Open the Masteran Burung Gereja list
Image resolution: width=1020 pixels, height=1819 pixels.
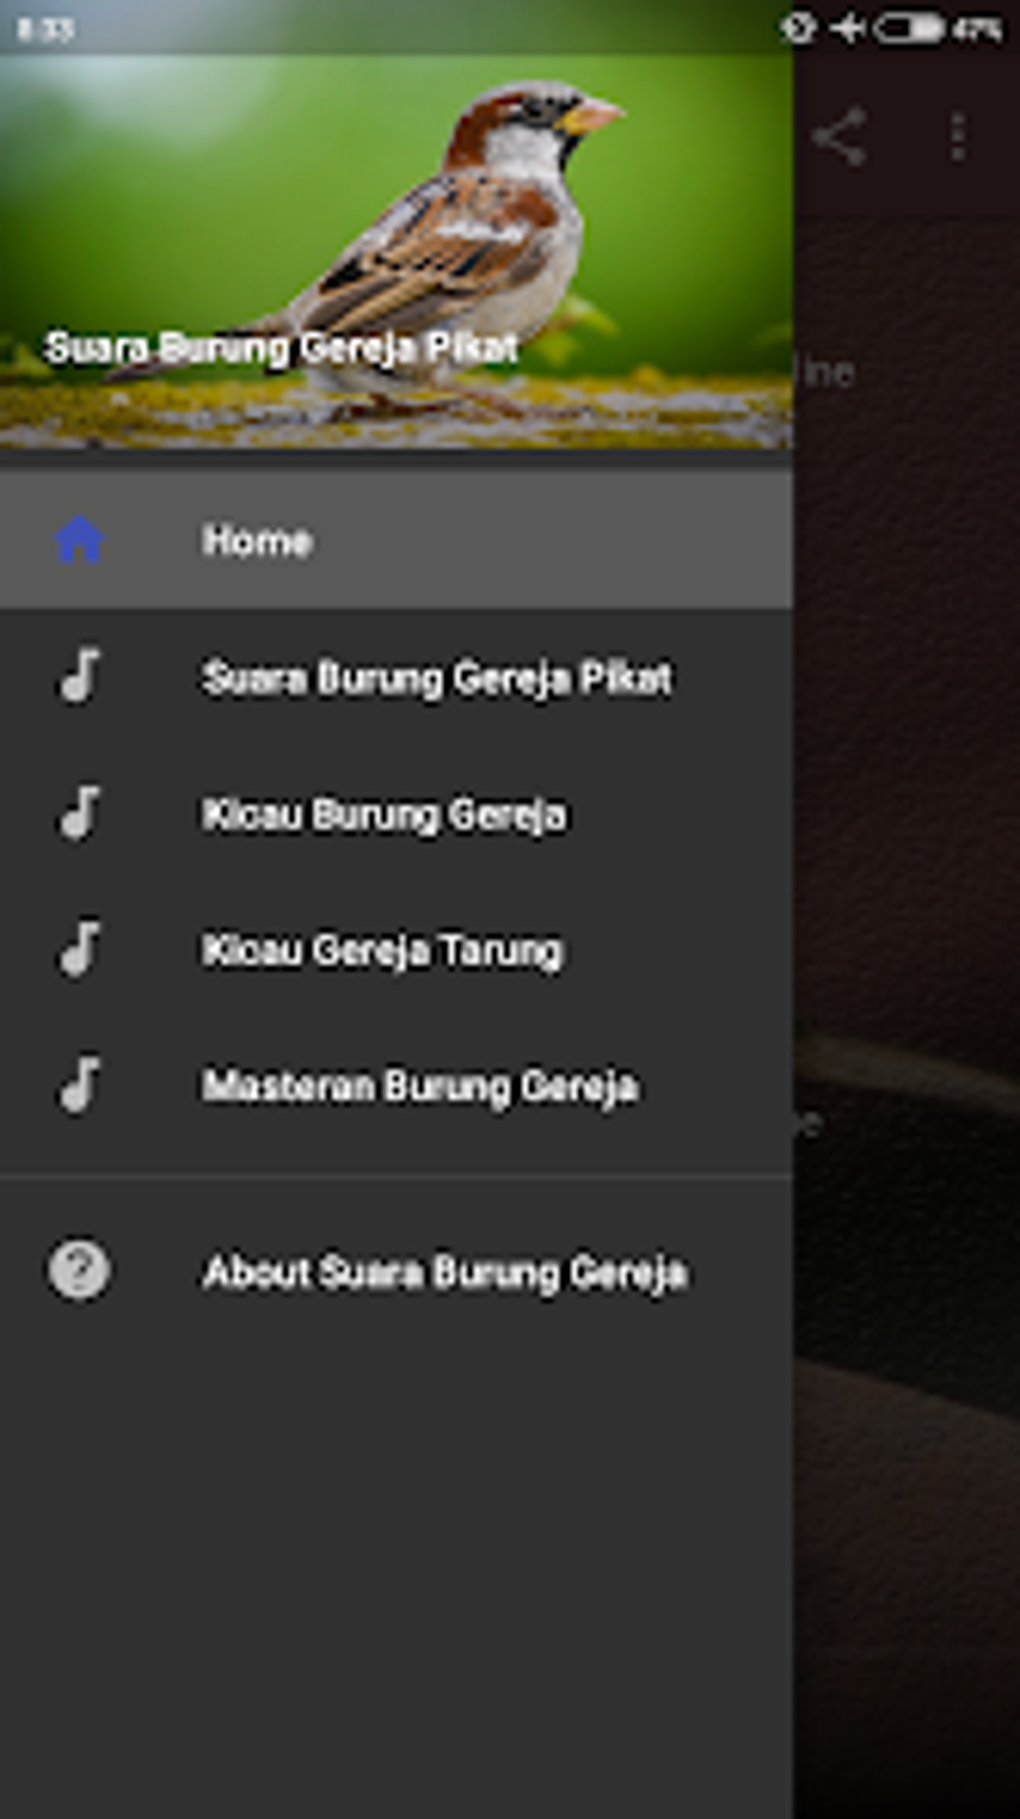pyautogui.click(x=420, y=1086)
